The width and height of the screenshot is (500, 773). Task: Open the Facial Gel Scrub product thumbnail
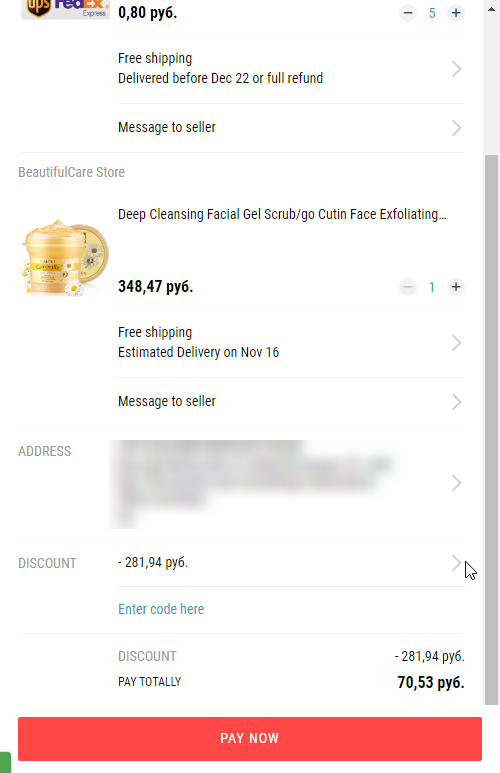(64, 257)
